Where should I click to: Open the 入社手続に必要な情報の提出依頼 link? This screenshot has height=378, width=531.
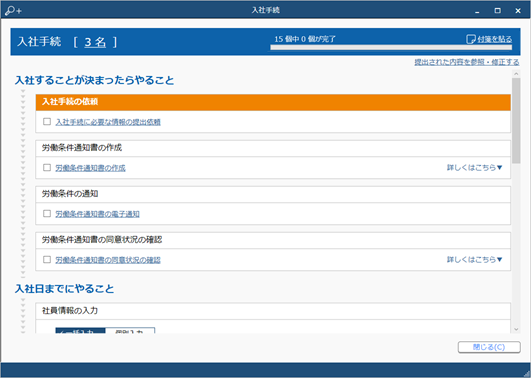[108, 122]
